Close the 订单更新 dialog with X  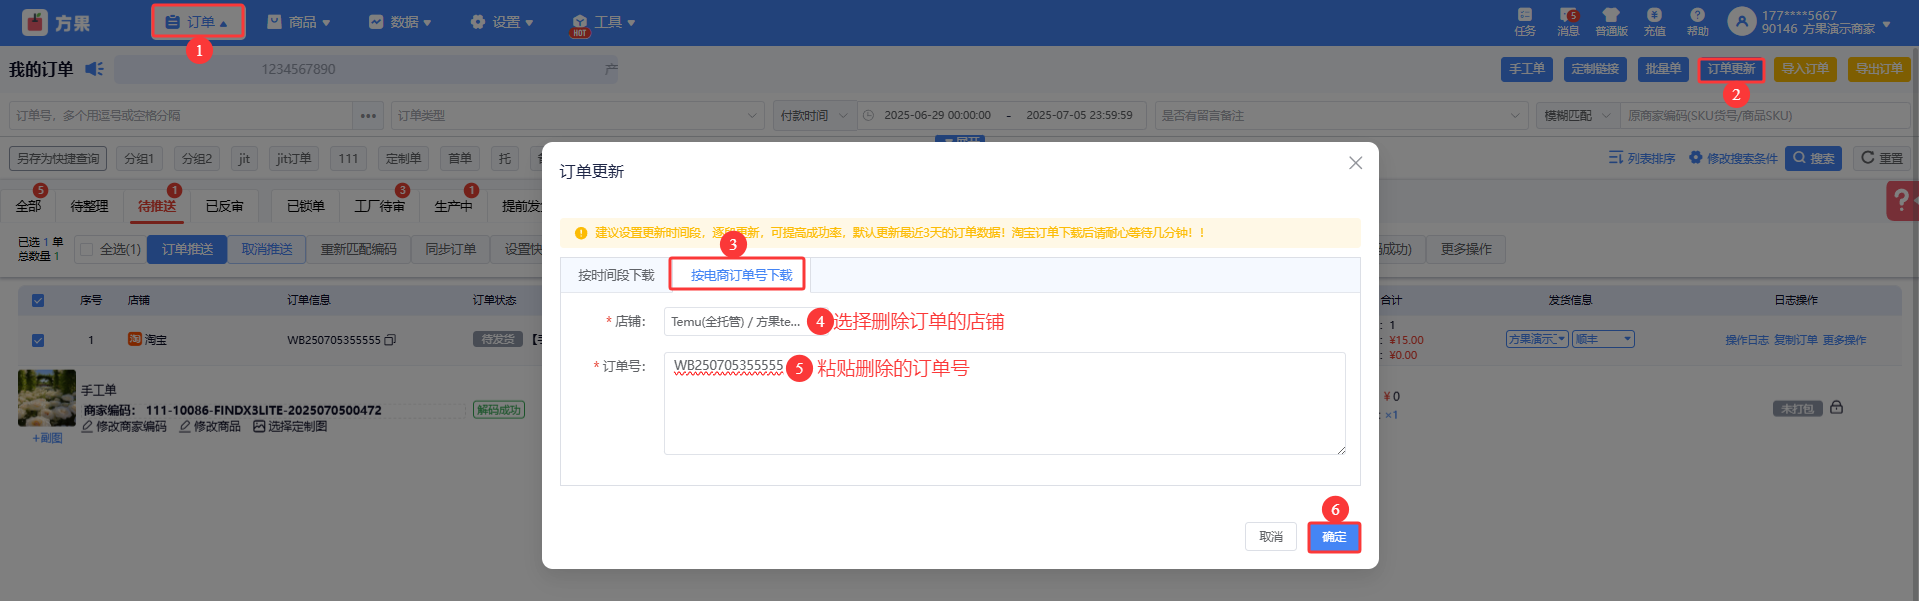pos(1355,163)
